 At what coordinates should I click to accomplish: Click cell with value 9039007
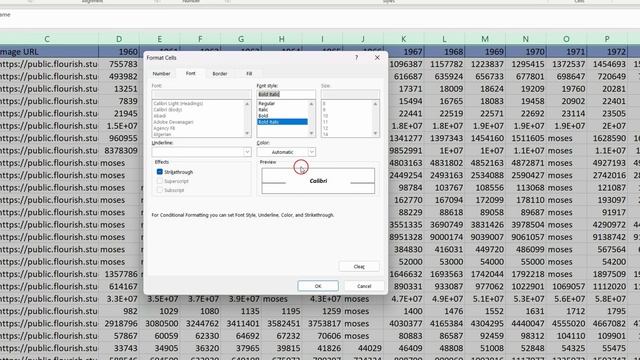(x=485, y=237)
